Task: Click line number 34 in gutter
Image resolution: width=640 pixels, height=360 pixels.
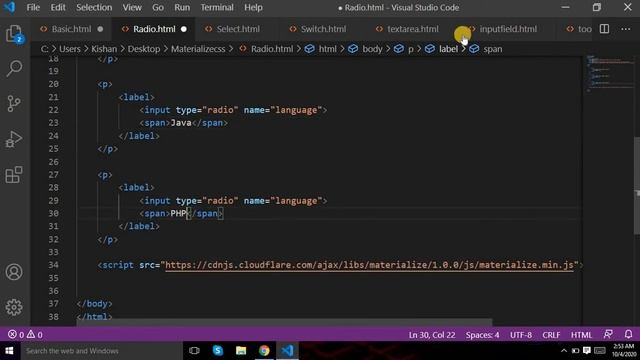Action: [53, 265]
